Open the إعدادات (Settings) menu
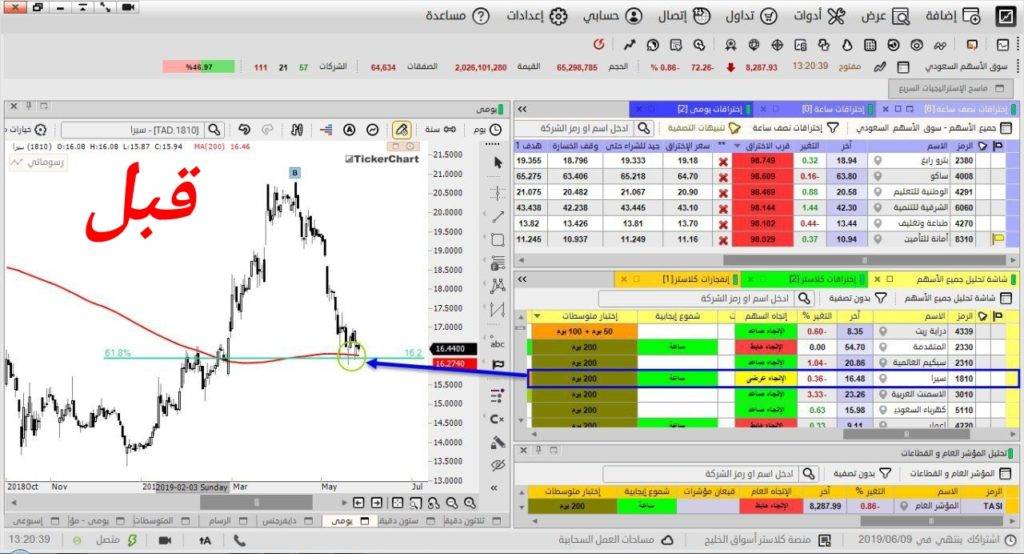The image size is (1024, 554). pos(537,16)
